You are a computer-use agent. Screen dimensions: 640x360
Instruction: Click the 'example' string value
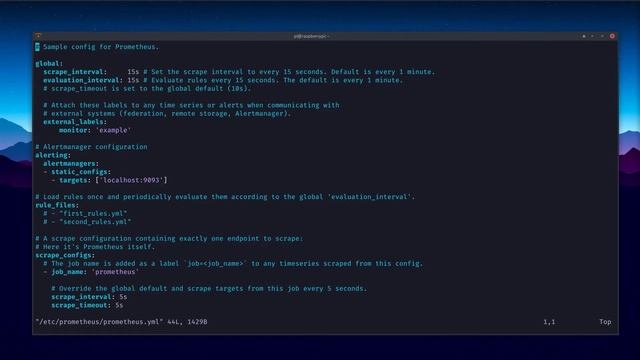[x=113, y=130]
